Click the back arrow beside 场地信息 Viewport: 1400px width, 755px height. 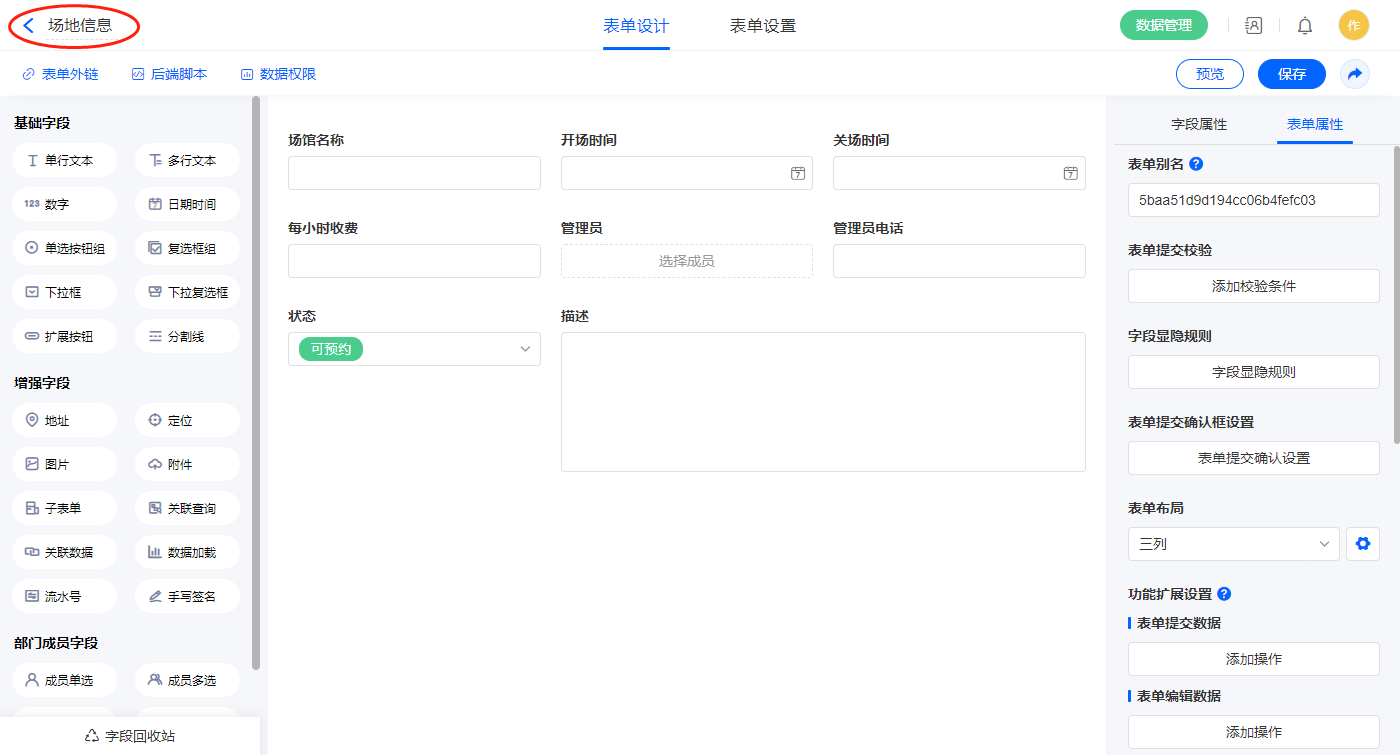click(x=29, y=26)
